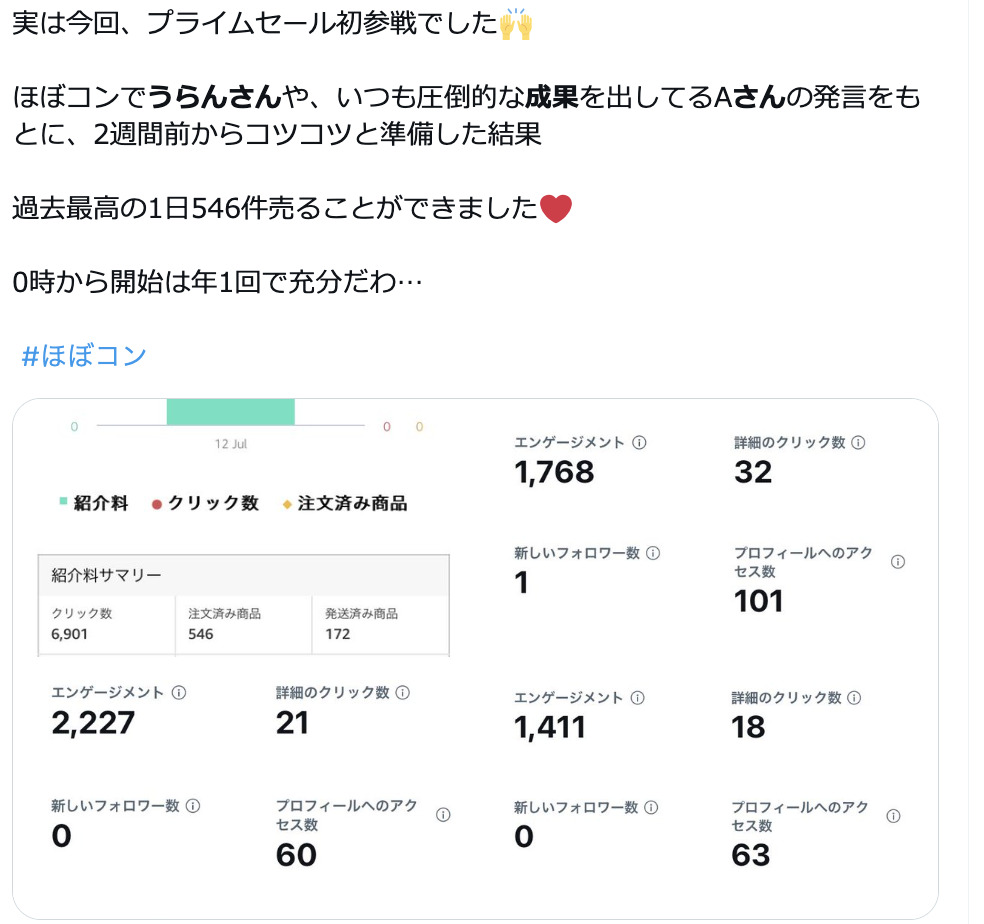Select the 注文済み商品 546 summary cell

243,625
